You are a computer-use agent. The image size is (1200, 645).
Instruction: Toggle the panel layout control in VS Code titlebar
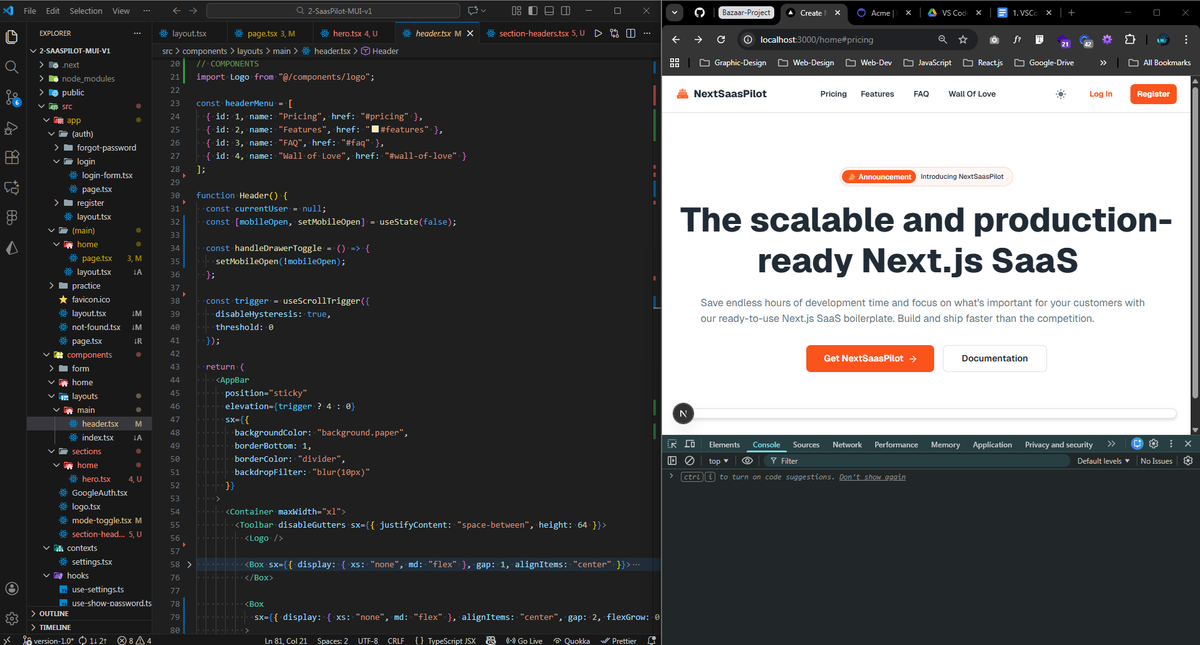coord(551,10)
